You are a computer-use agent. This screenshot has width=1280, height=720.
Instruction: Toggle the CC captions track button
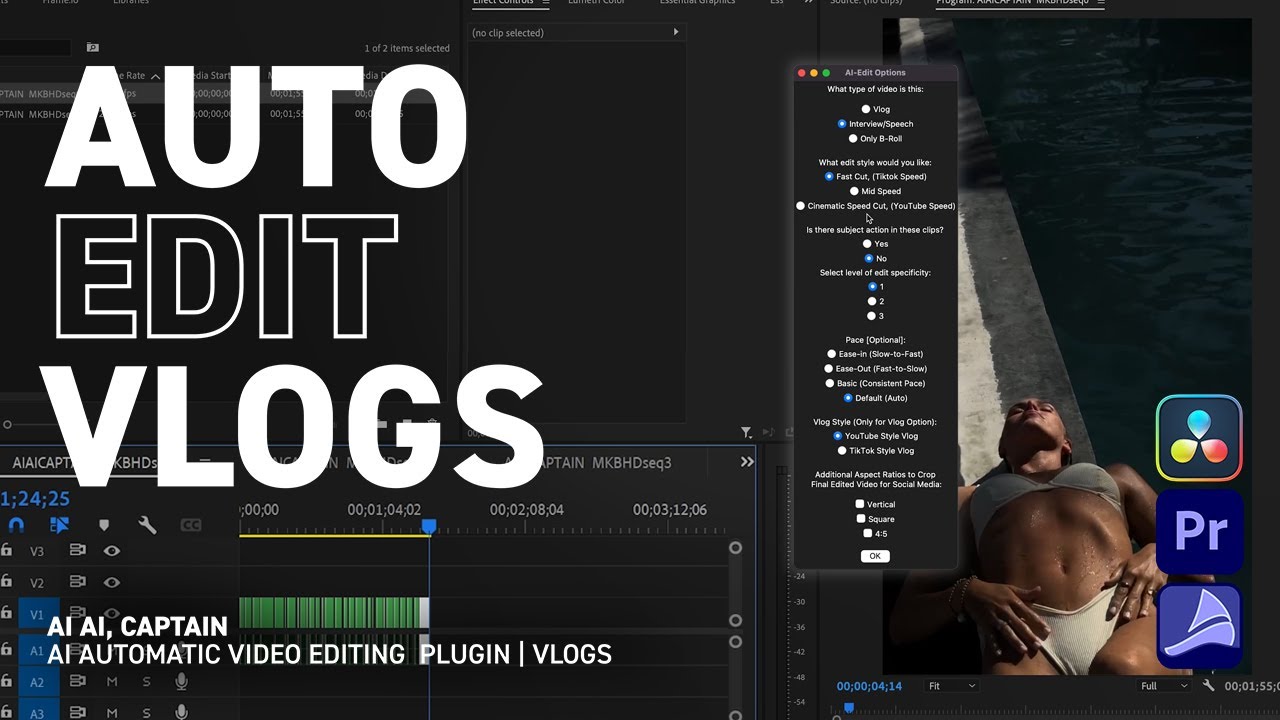tap(190, 525)
